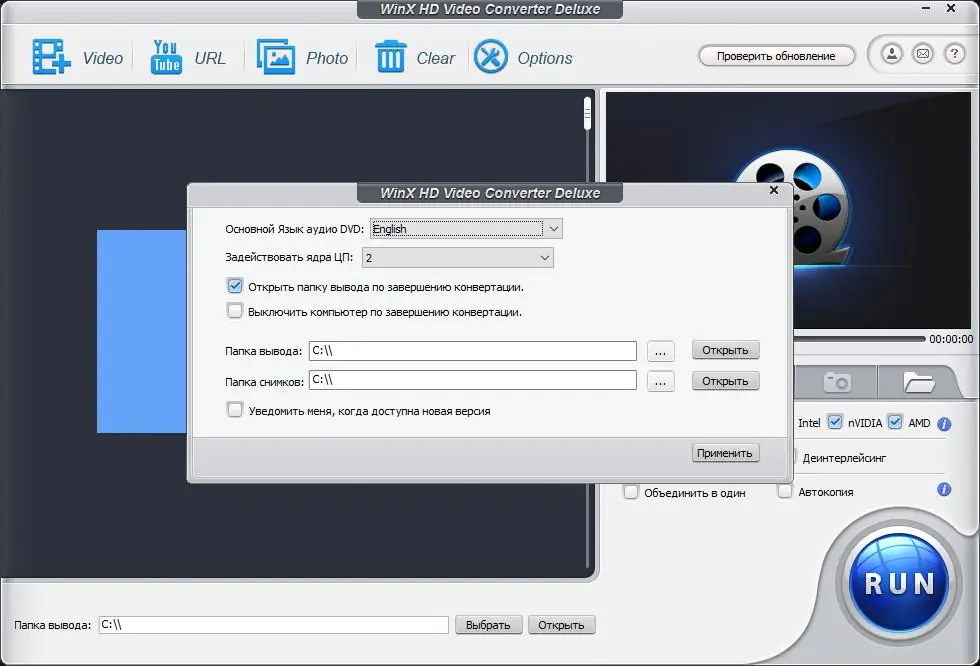This screenshot has width=980, height=666.
Task: Enable выключить компьютер по завершению конвертации
Action: [234, 311]
